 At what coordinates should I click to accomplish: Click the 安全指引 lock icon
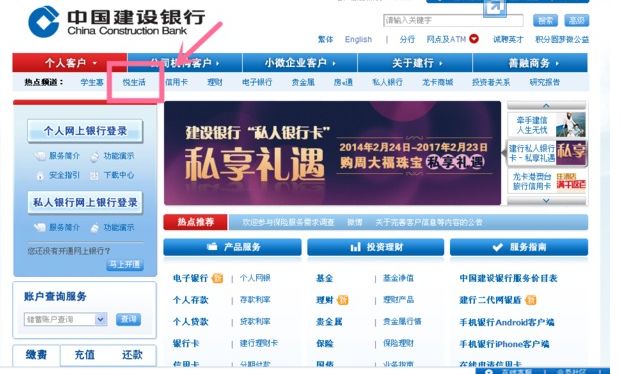pyautogui.click(x=40, y=176)
